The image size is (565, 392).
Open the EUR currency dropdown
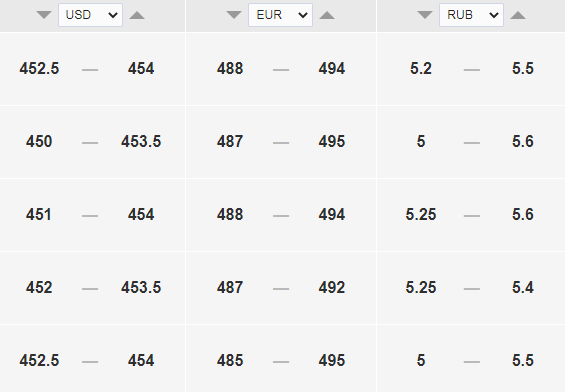tap(280, 15)
